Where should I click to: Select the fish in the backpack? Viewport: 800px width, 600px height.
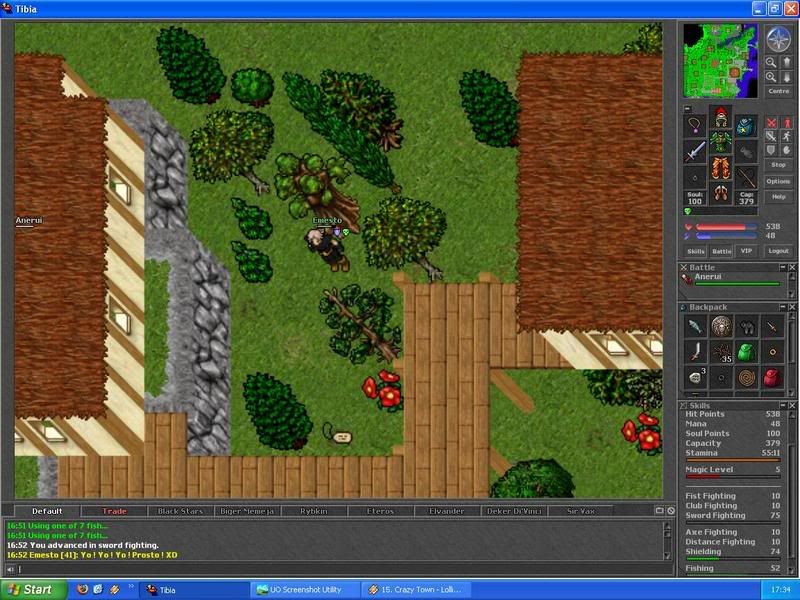[695, 327]
